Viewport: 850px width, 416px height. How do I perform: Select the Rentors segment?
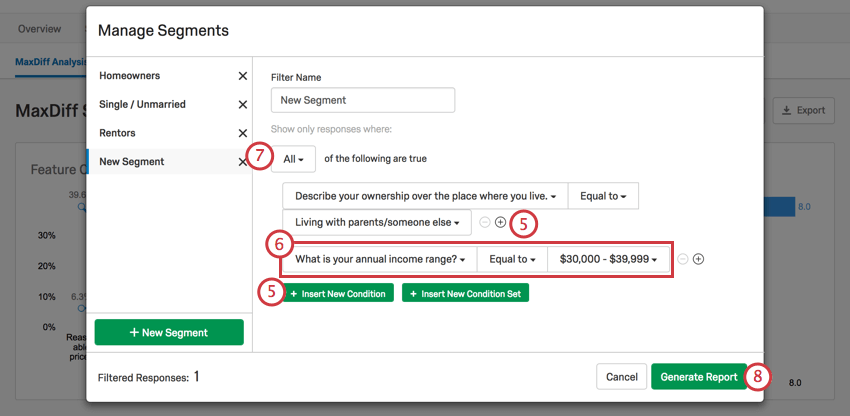(x=117, y=133)
